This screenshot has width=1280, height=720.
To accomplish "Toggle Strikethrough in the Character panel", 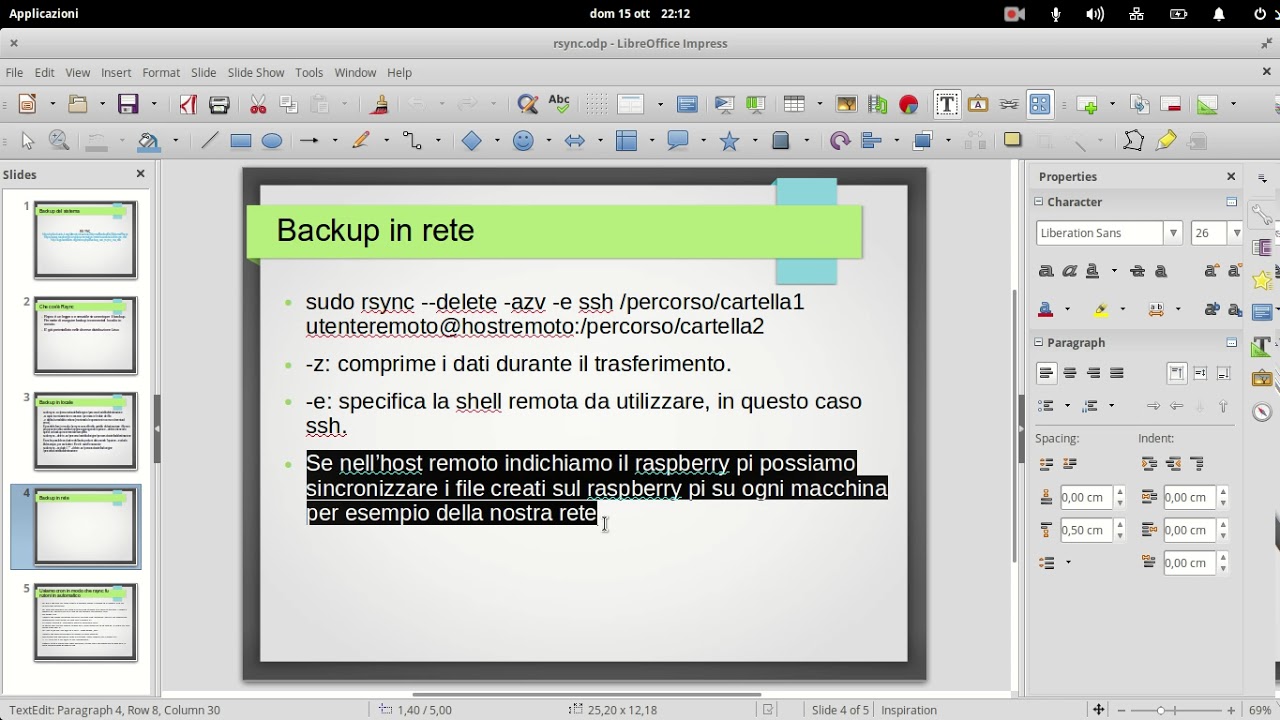I will (1137, 271).
